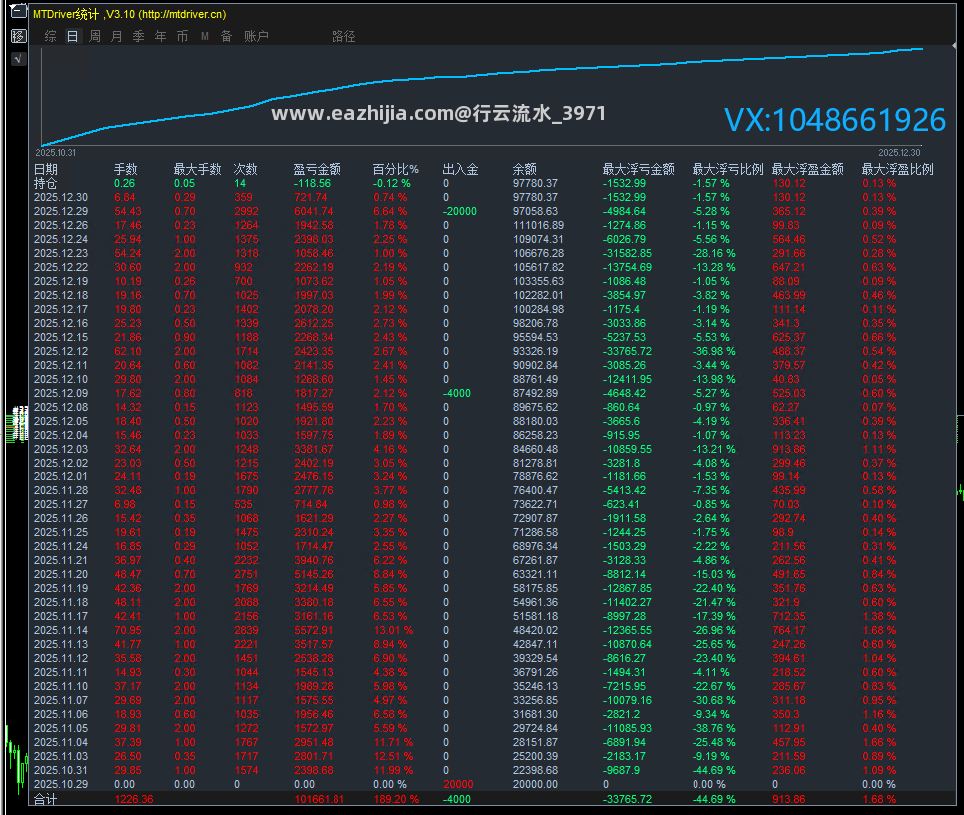Collapse the MTDriver panel with the minus button

(19, 12)
